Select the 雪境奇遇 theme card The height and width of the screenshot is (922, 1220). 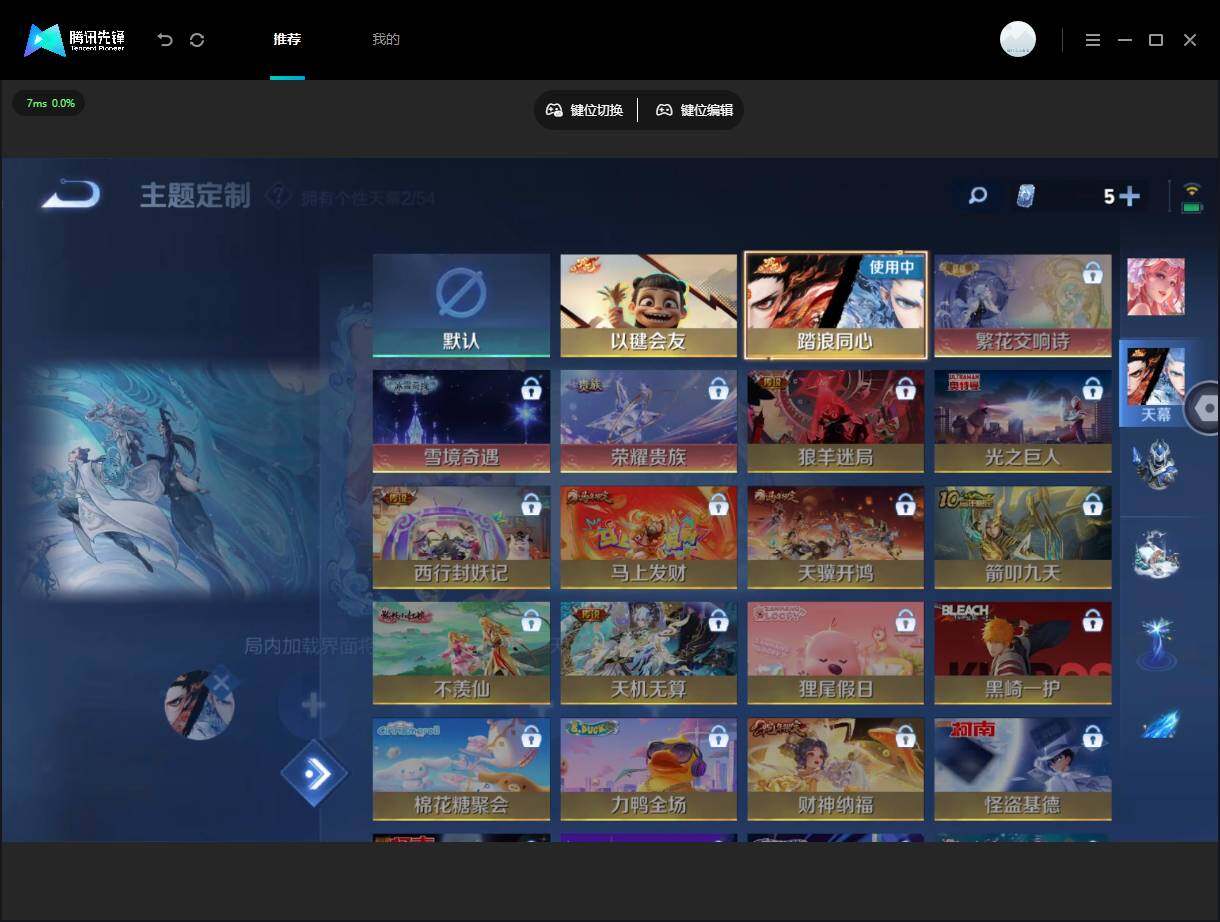coord(461,421)
